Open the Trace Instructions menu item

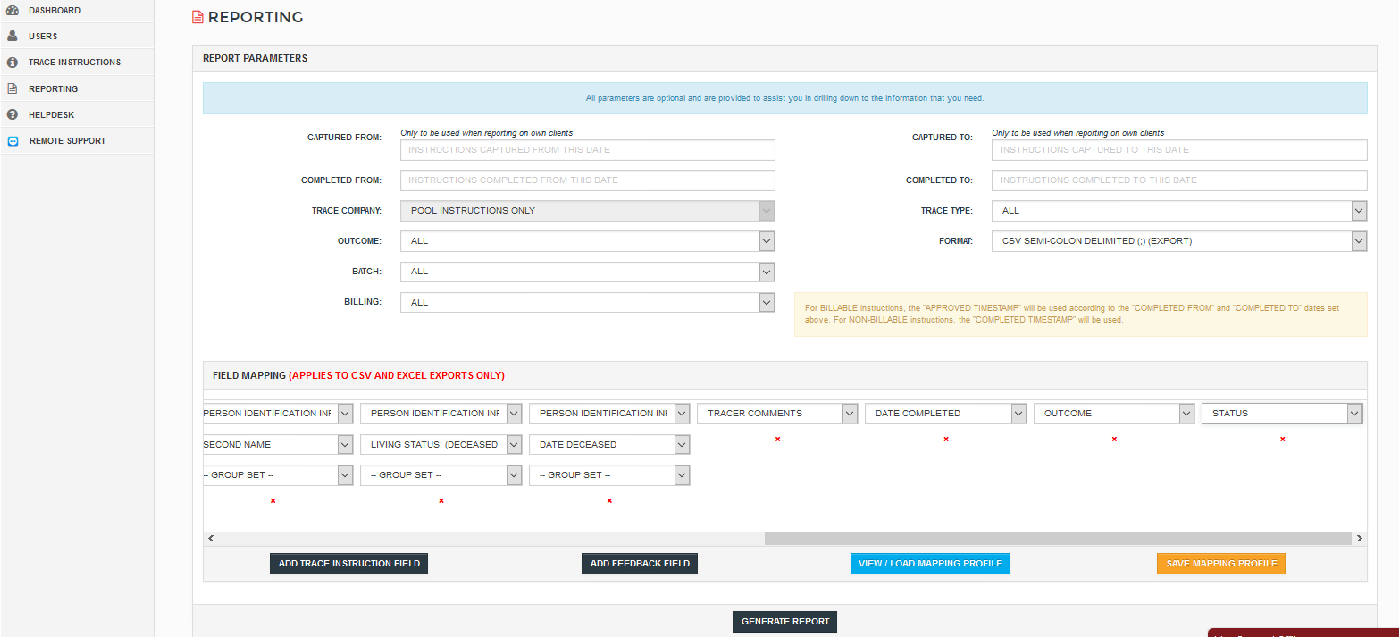75,62
